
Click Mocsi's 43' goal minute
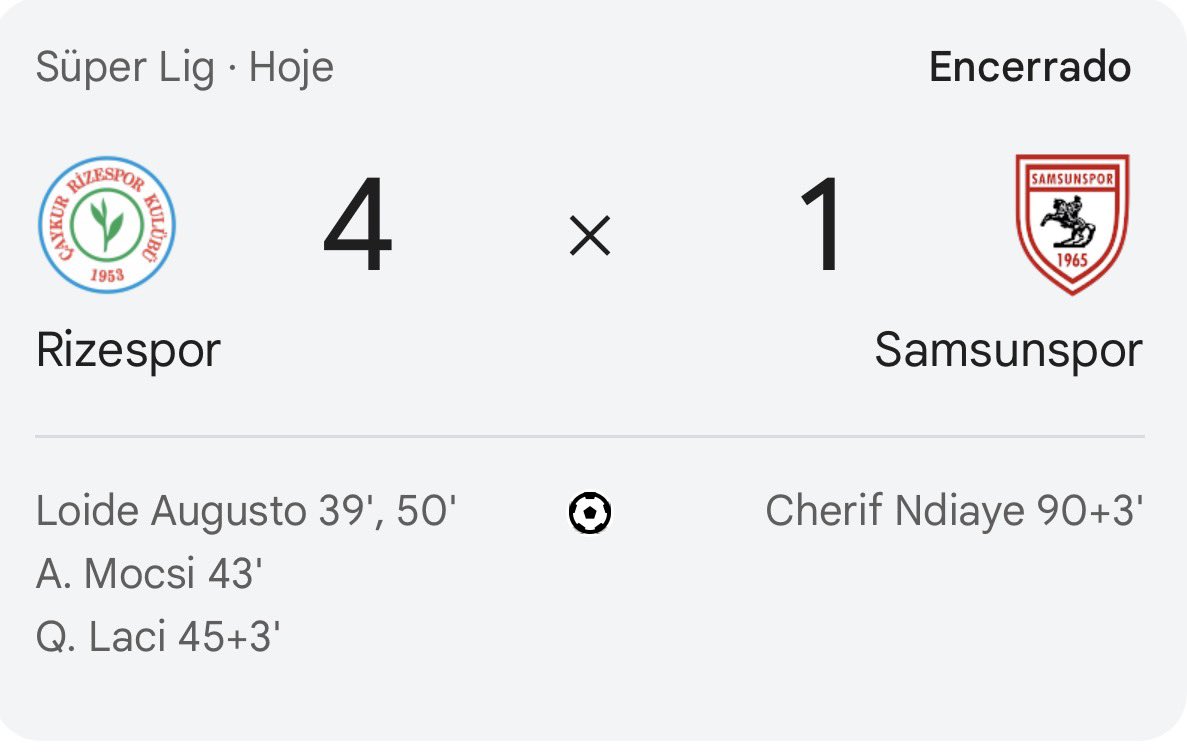(x=235, y=575)
